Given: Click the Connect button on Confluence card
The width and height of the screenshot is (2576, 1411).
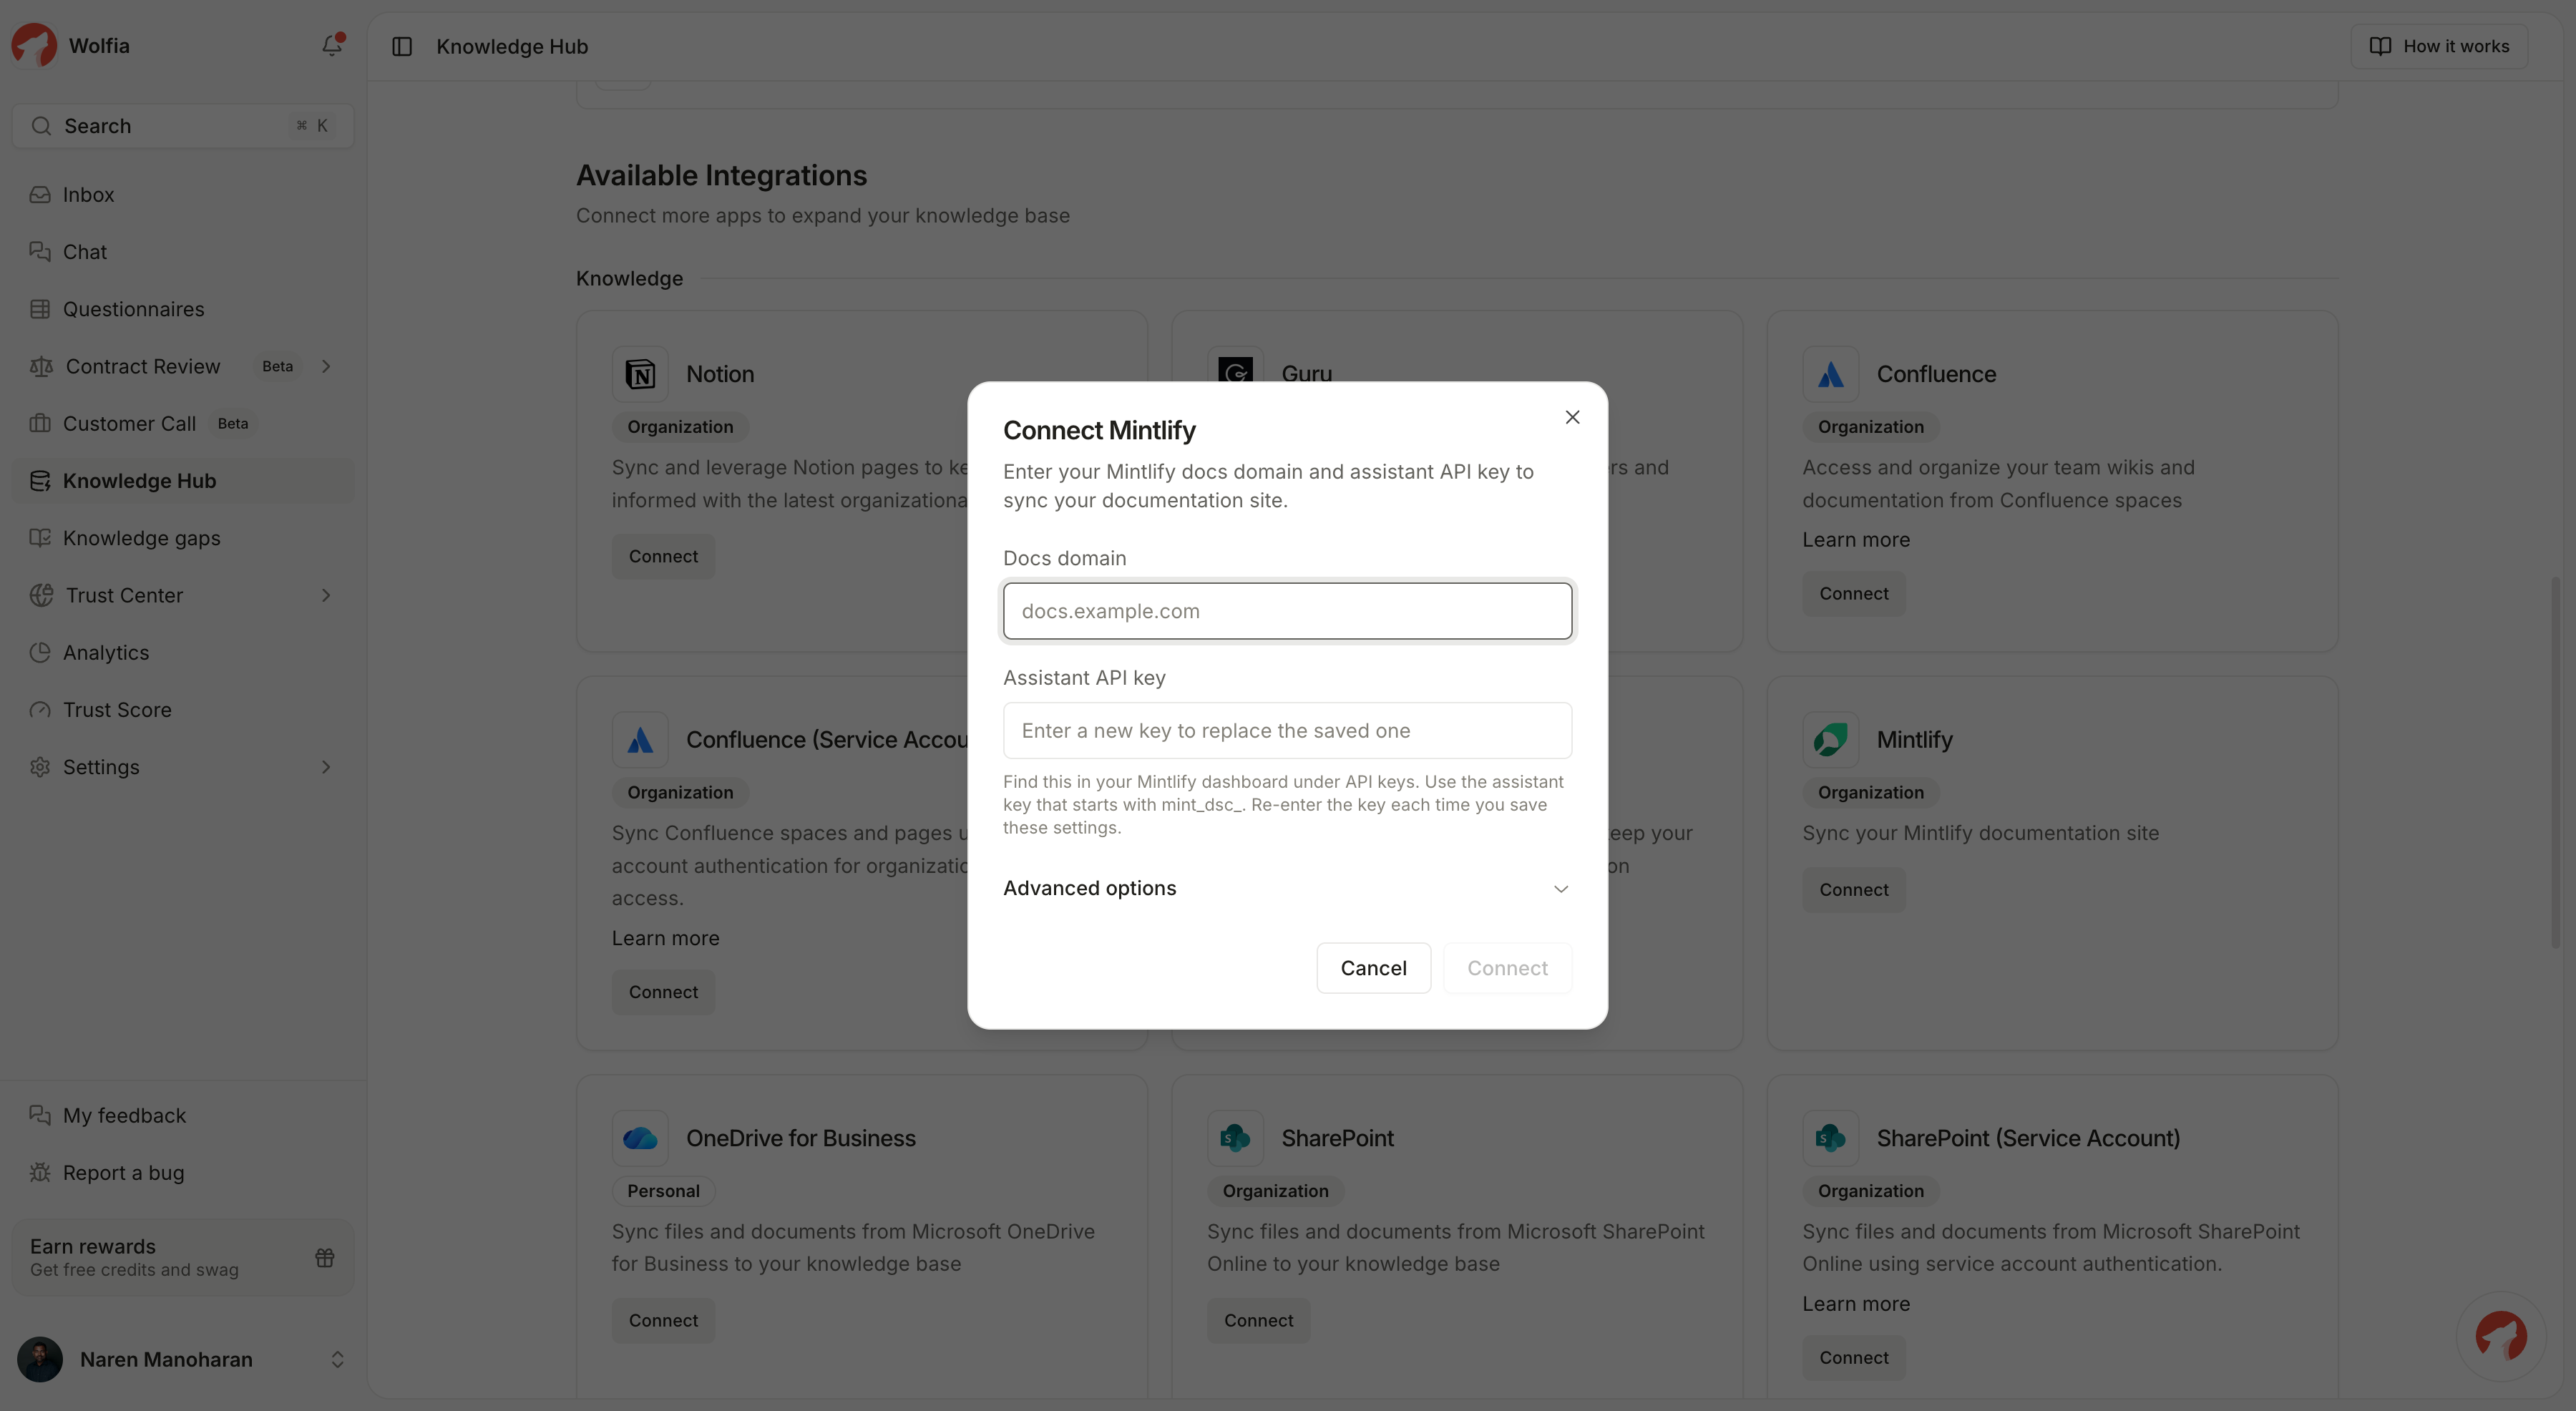Looking at the screenshot, I should point(1853,593).
